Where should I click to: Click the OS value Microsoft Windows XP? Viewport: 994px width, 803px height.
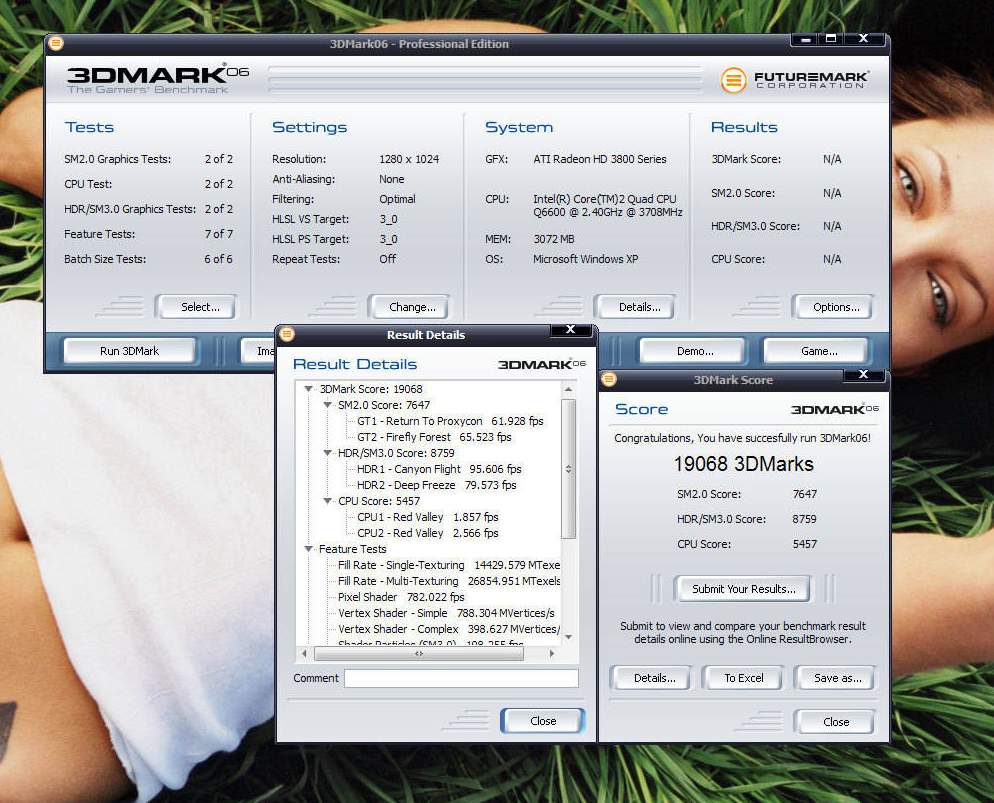coord(585,259)
